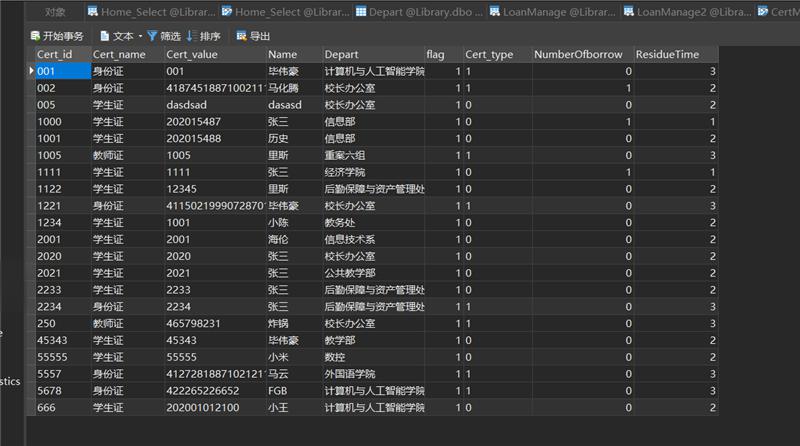Click the Name column header
The image size is (800, 446).
pyautogui.click(x=294, y=54)
